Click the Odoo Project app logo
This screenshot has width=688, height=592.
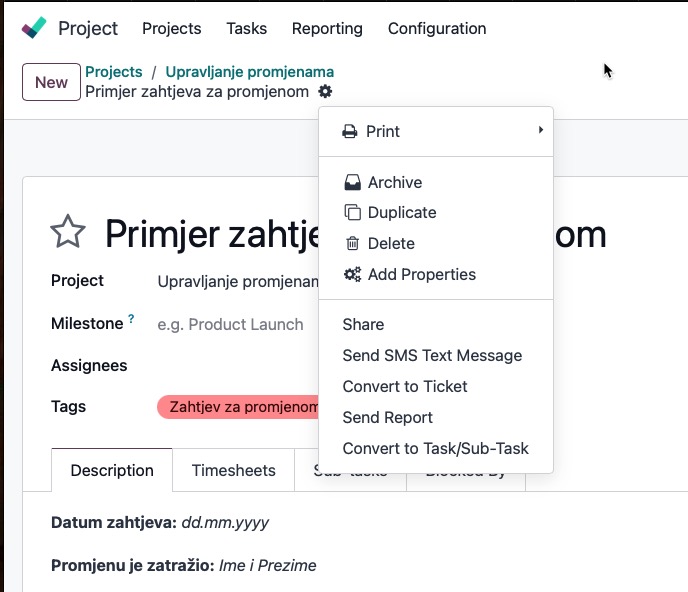(34, 28)
